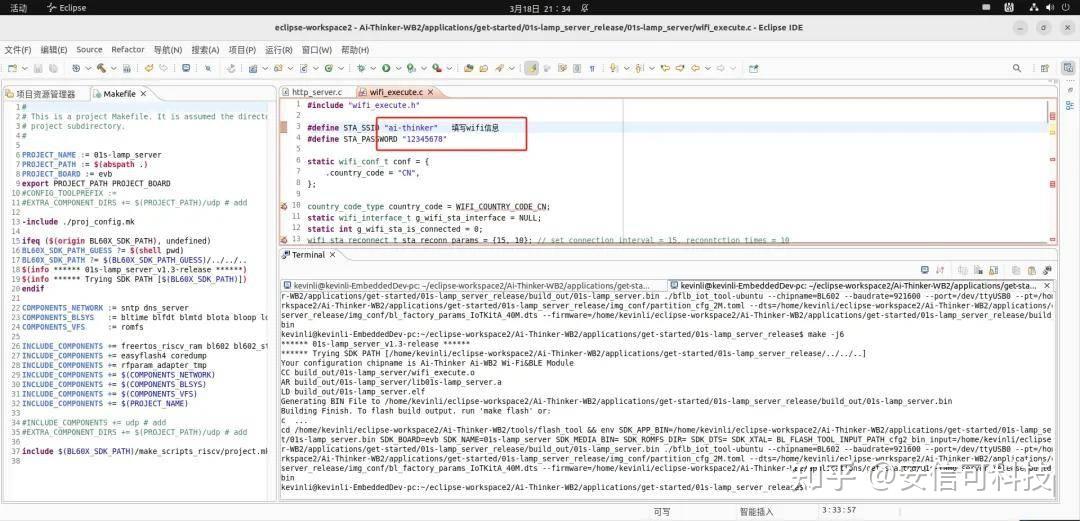Click the 可写 status bar entry
Viewport: 1080px width, 521px height.
point(661,511)
